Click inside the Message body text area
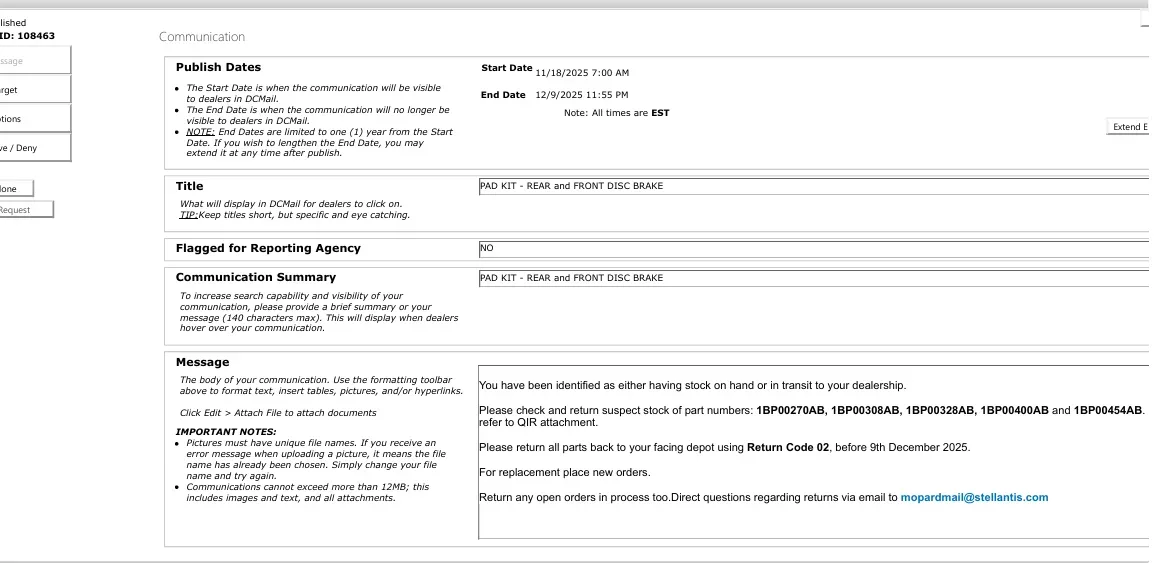 coord(814,452)
